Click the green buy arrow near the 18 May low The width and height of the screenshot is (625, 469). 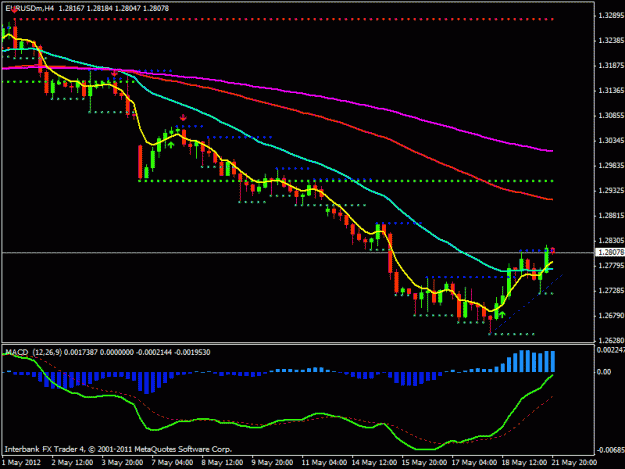pos(502,314)
